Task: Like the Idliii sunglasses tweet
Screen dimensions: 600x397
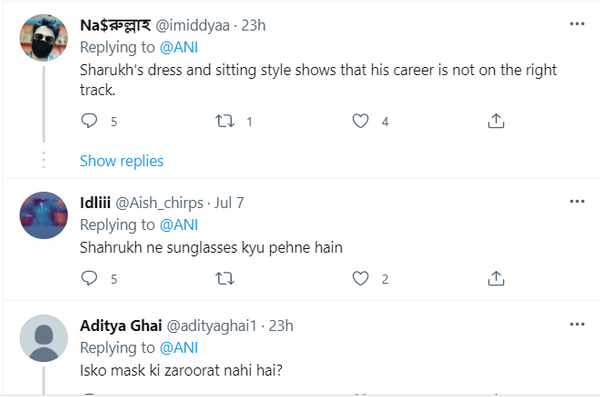Action: [360, 279]
